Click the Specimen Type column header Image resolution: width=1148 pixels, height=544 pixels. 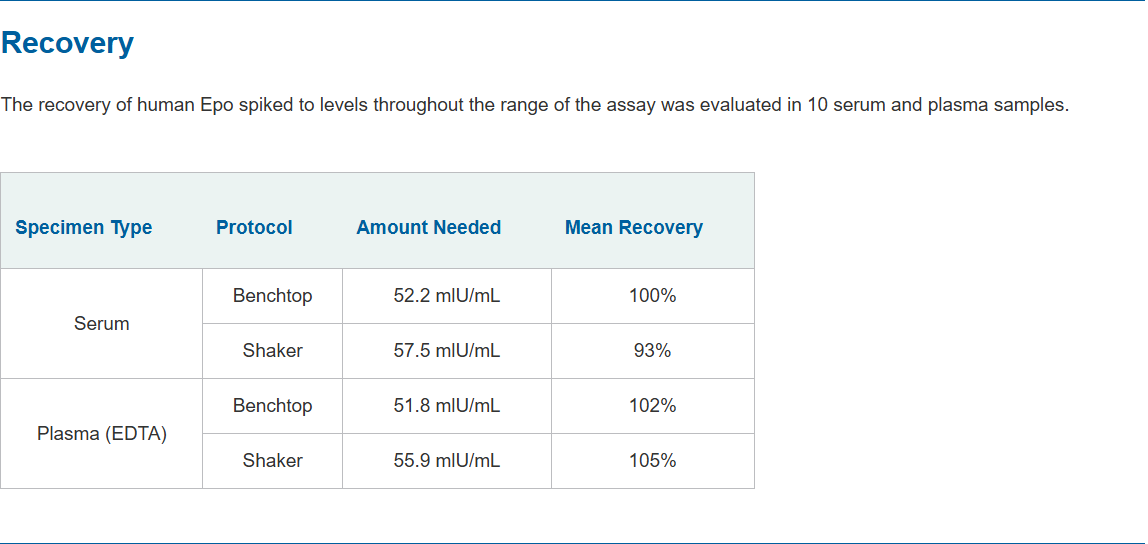[84, 228]
